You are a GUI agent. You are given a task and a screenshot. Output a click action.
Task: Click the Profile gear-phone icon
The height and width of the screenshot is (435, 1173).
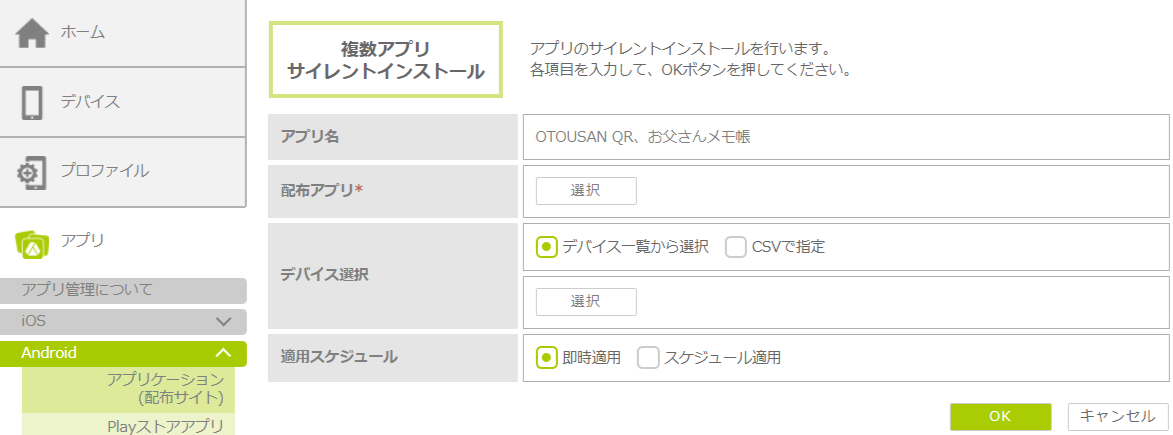pos(32,172)
